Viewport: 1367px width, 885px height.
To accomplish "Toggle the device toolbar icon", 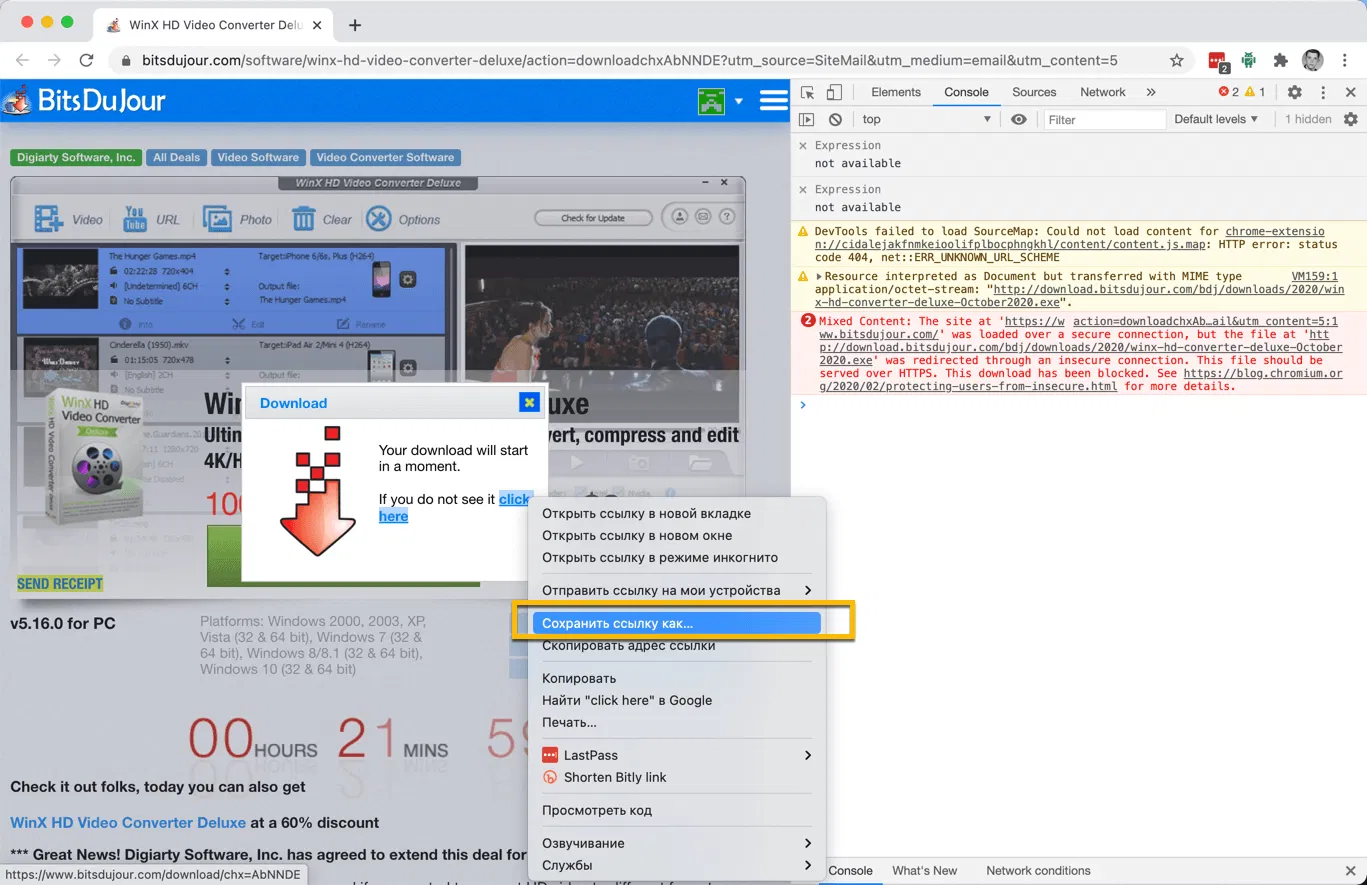I will [834, 92].
